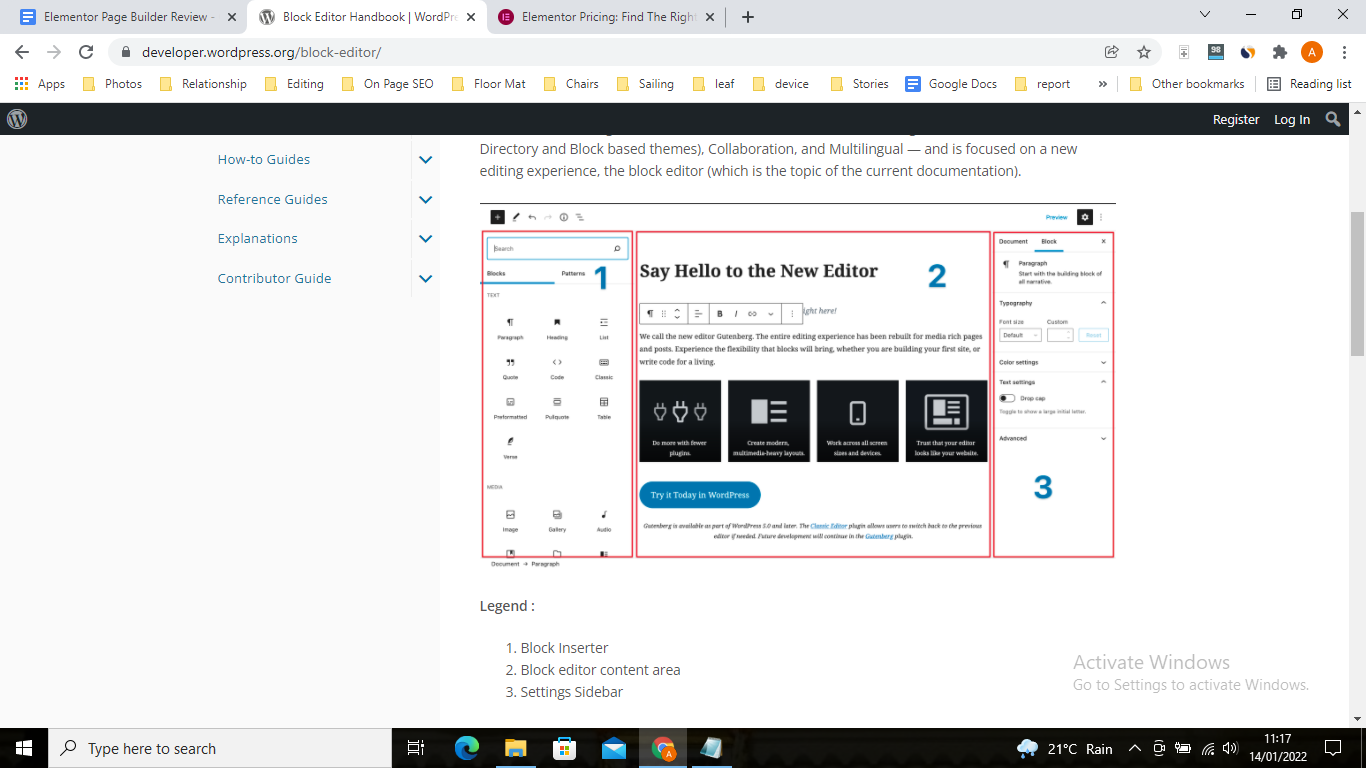The width and height of the screenshot is (1366, 768).
Task: Open the Explanations link
Action: coord(258,238)
